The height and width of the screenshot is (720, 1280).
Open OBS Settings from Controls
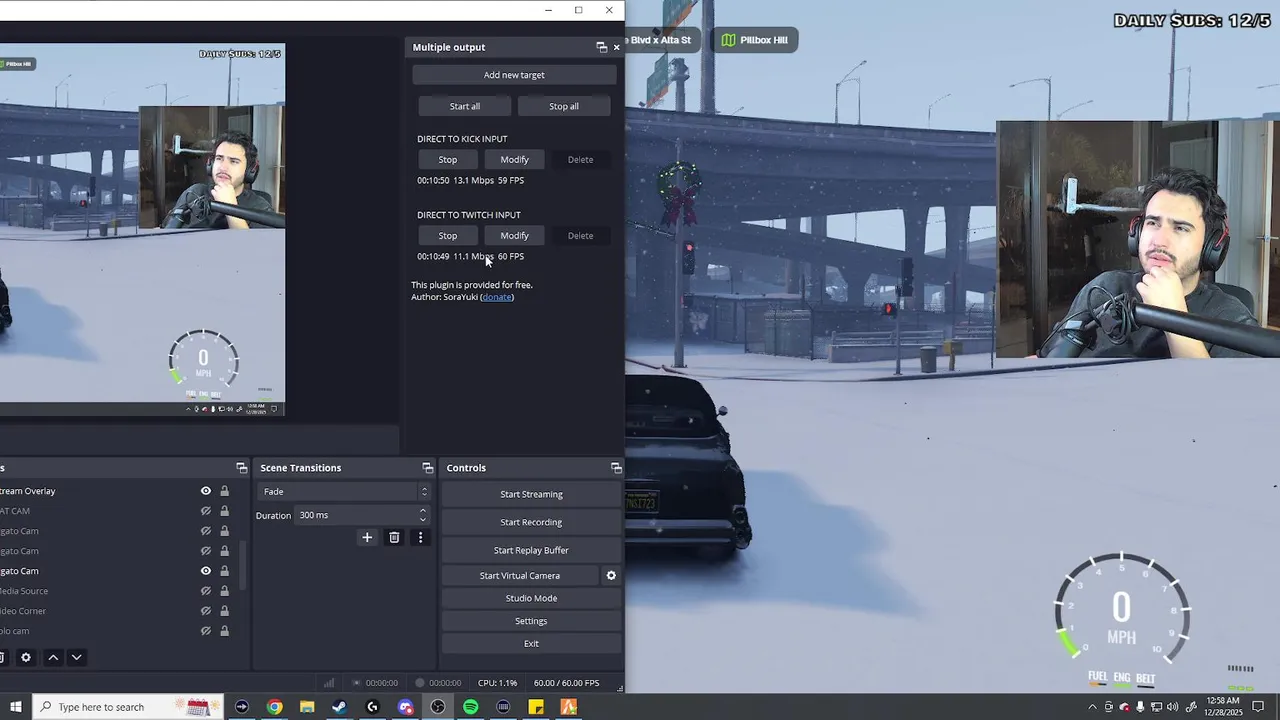531,621
